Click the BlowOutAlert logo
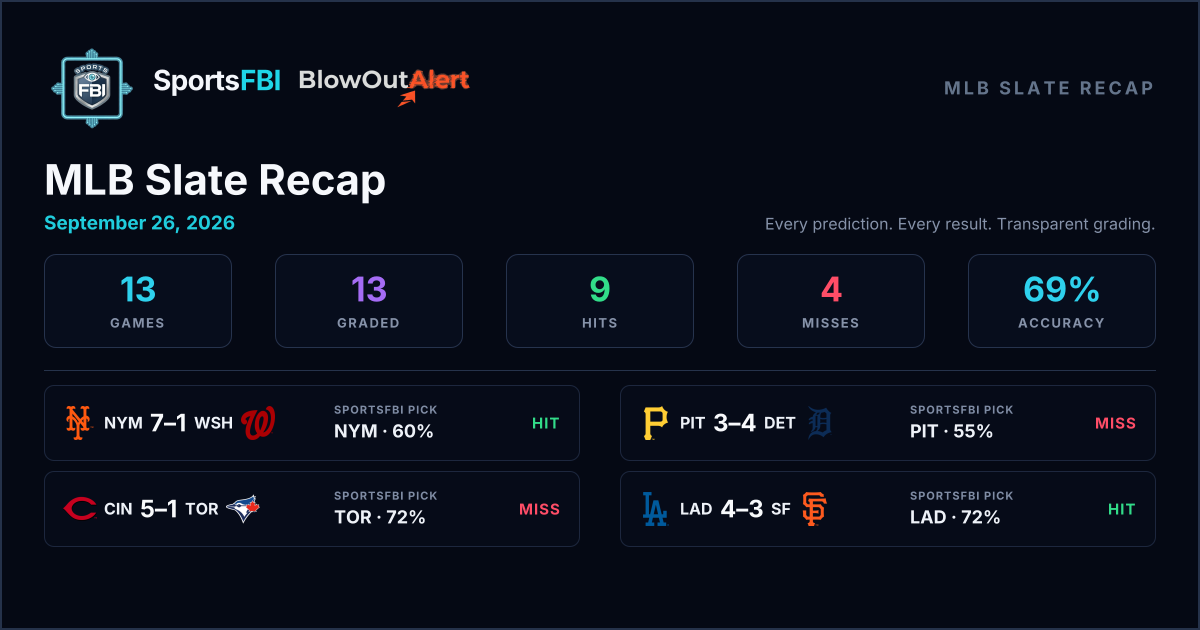Screen dimensions: 1200x630 [384, 86]
